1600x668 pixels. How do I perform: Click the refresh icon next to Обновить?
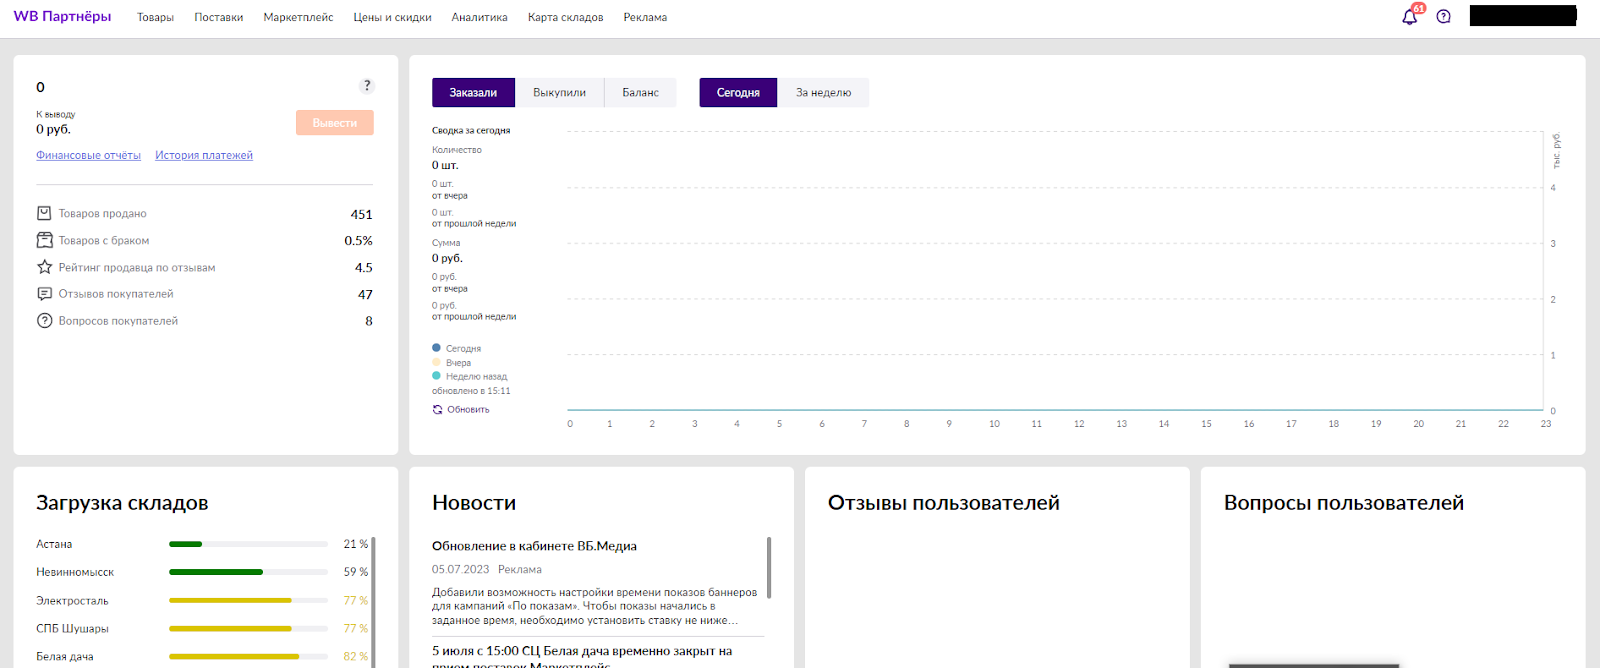(x=437, y=410)
